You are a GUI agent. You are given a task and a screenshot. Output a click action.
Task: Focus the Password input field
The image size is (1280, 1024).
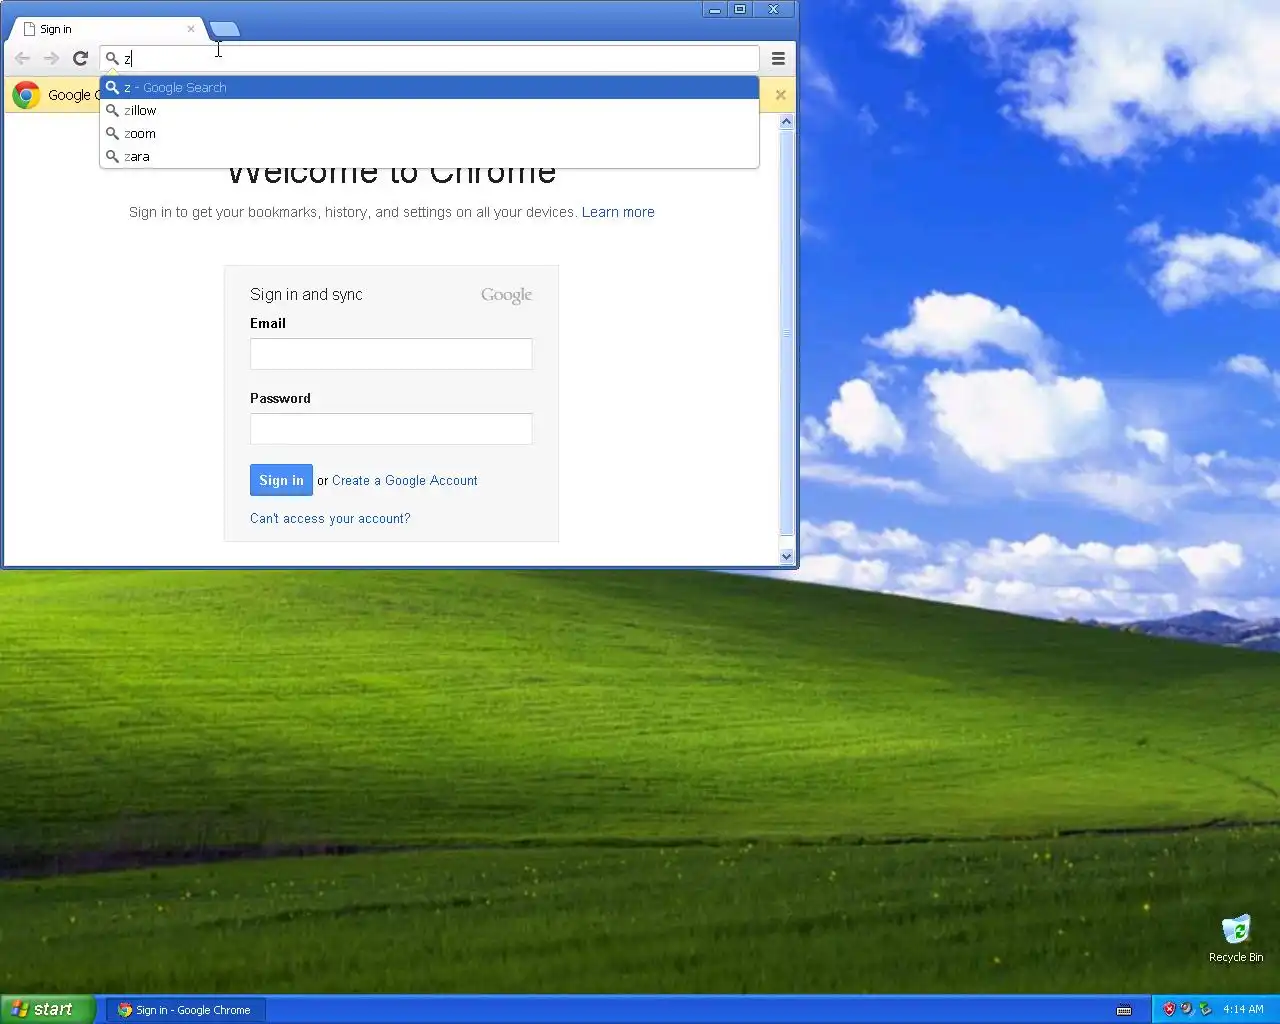(391, 429)
